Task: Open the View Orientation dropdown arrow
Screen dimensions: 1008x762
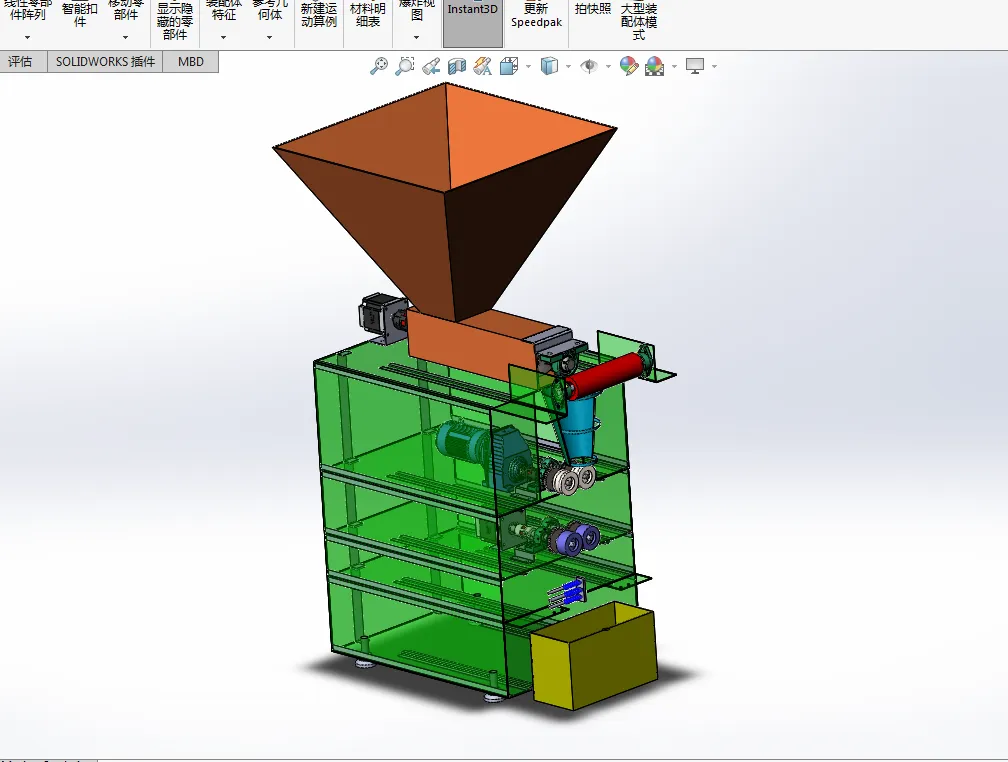Action: point(528,66)
